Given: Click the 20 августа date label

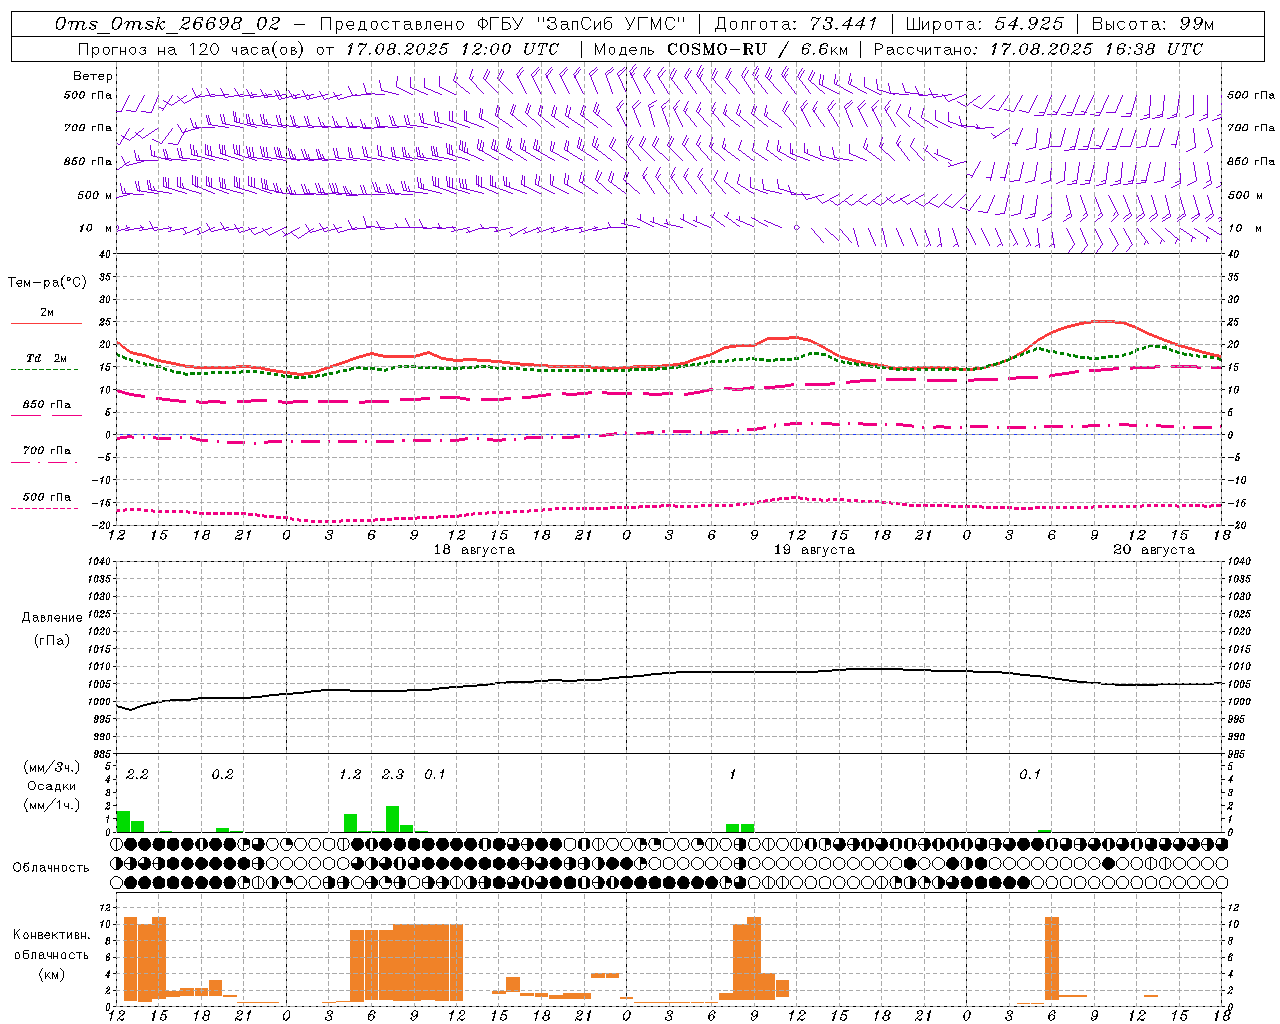Looking at the screenshot, I should tap(1154, 550).
